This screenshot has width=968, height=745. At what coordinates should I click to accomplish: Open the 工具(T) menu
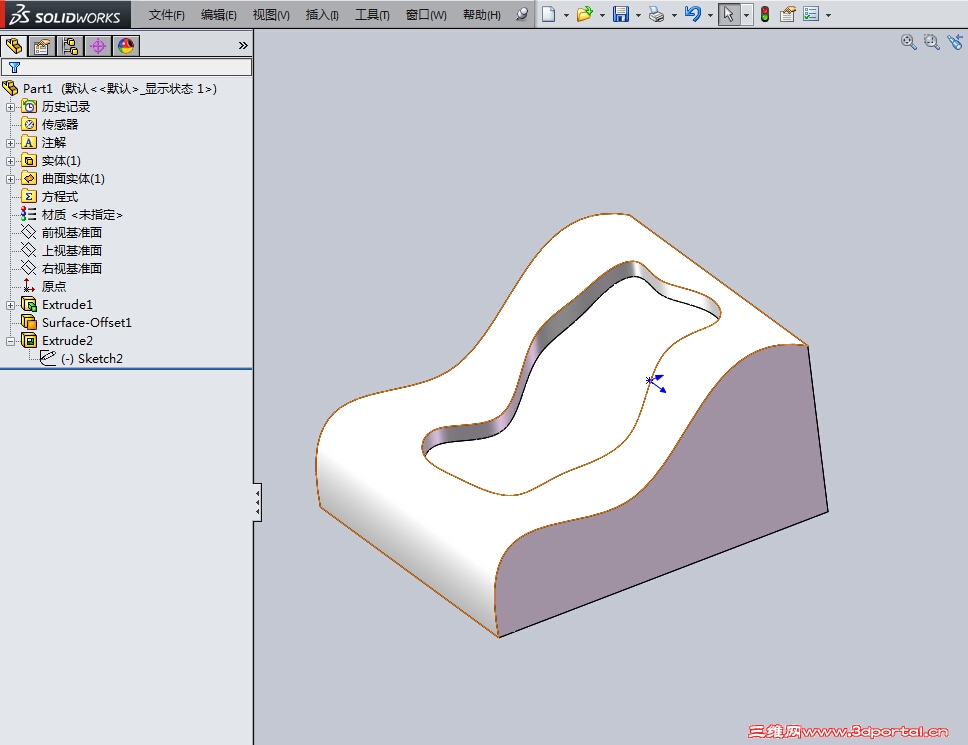click(x=372, y=15)
